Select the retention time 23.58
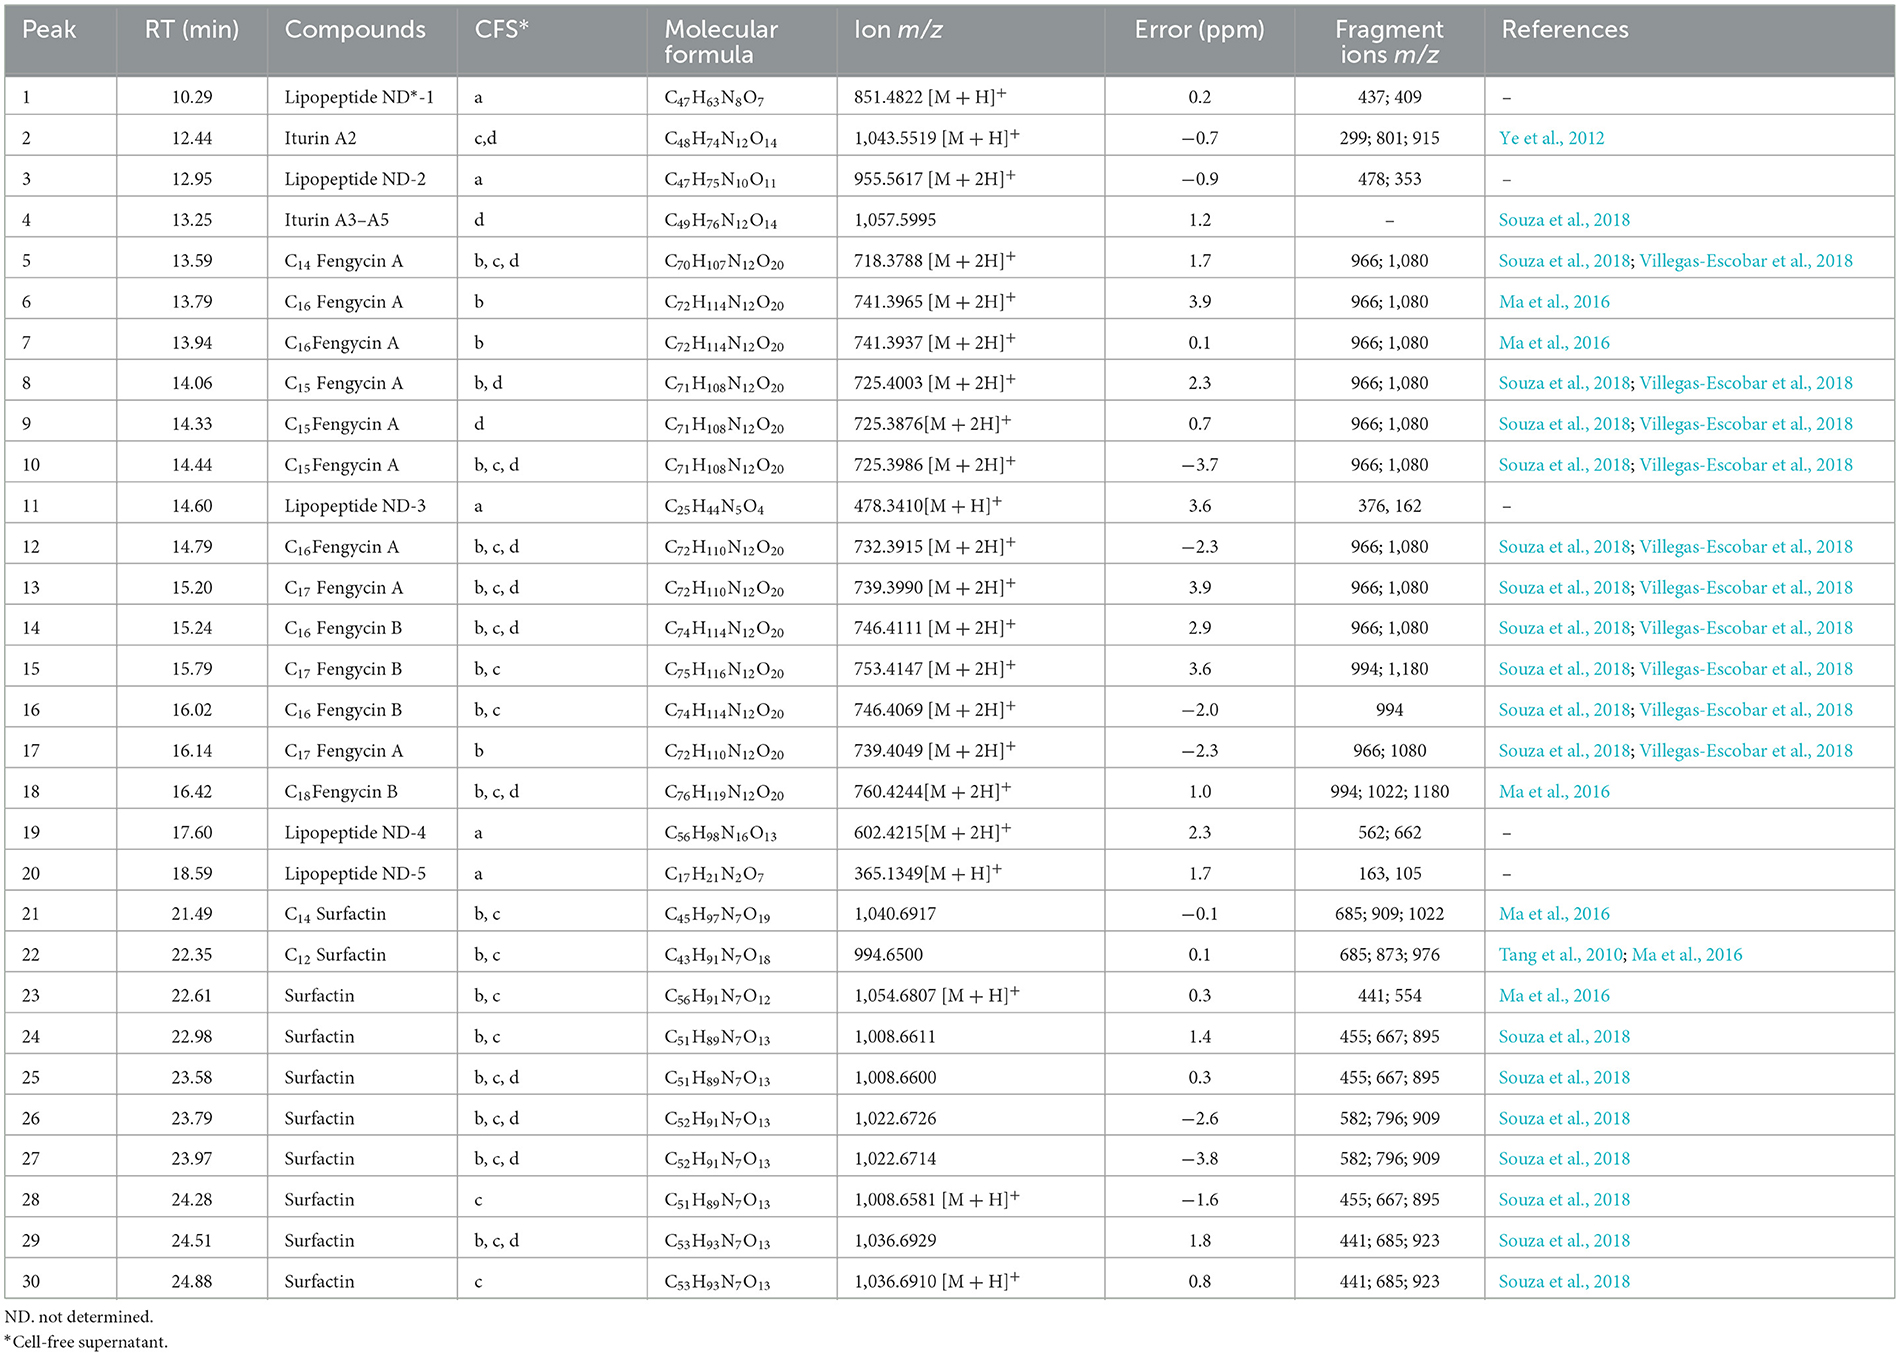Image resolution: width=1900 pixels, height=1356 pixels. tap(192, 1078)
